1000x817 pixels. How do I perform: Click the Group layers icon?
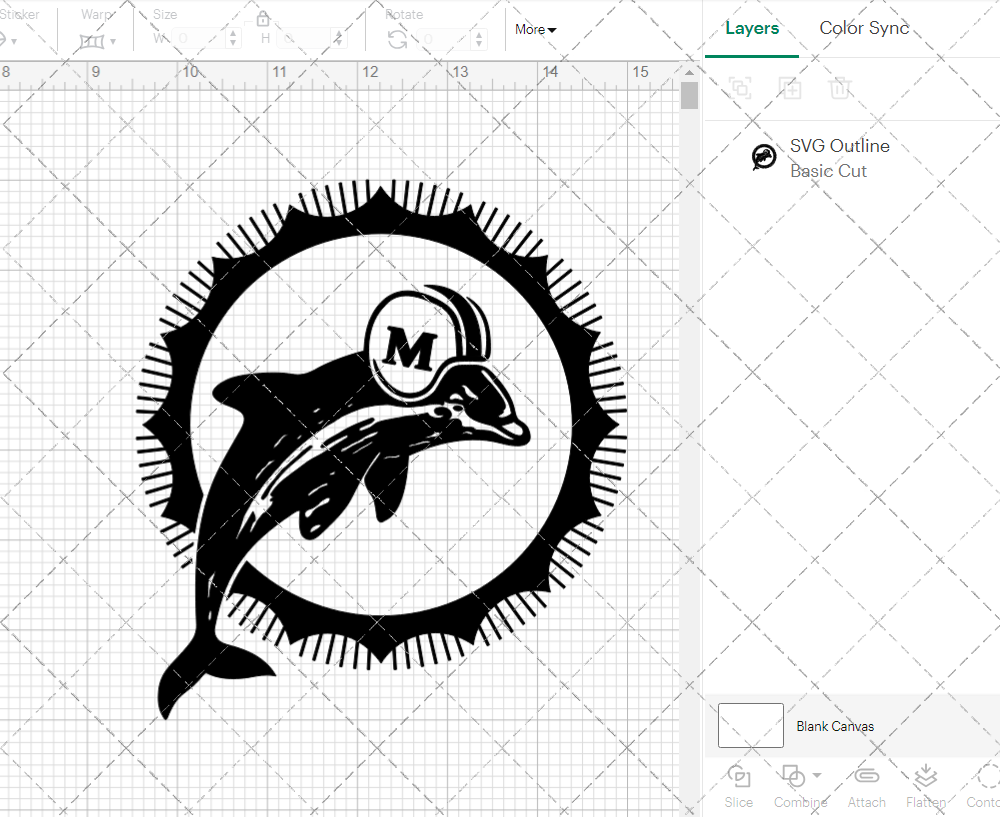[x=740, y=87]
